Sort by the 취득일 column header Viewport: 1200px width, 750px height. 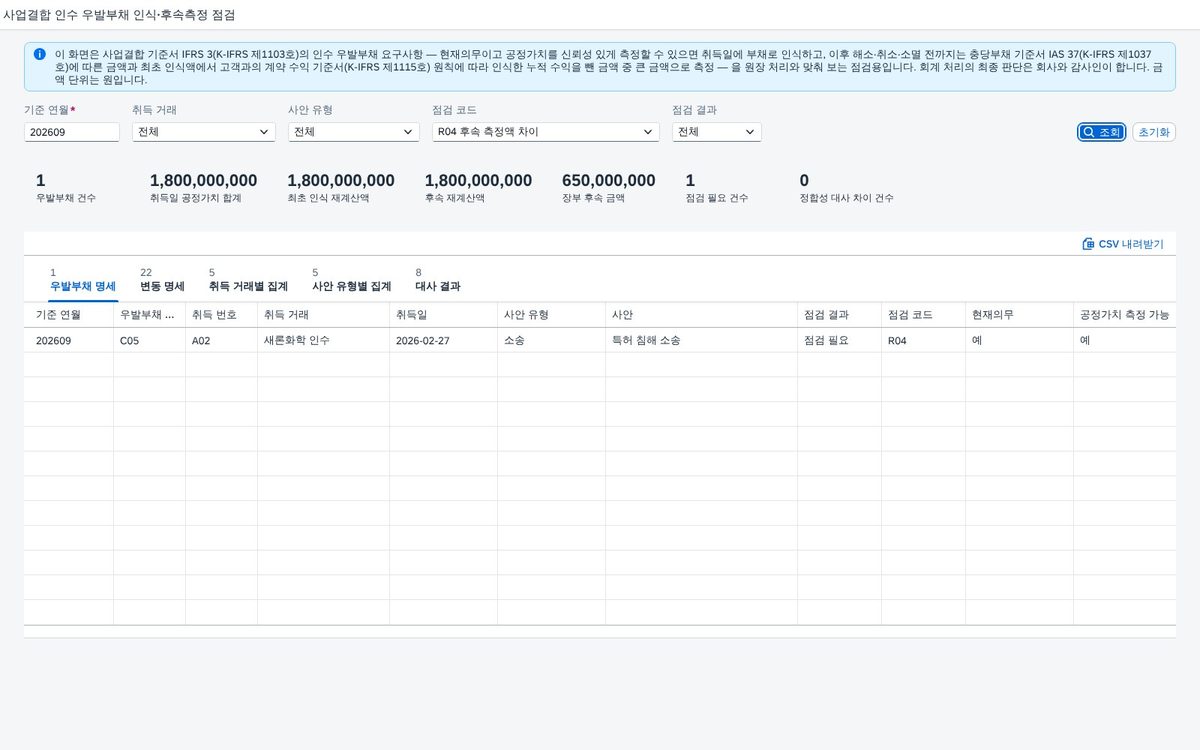(443, 315)
